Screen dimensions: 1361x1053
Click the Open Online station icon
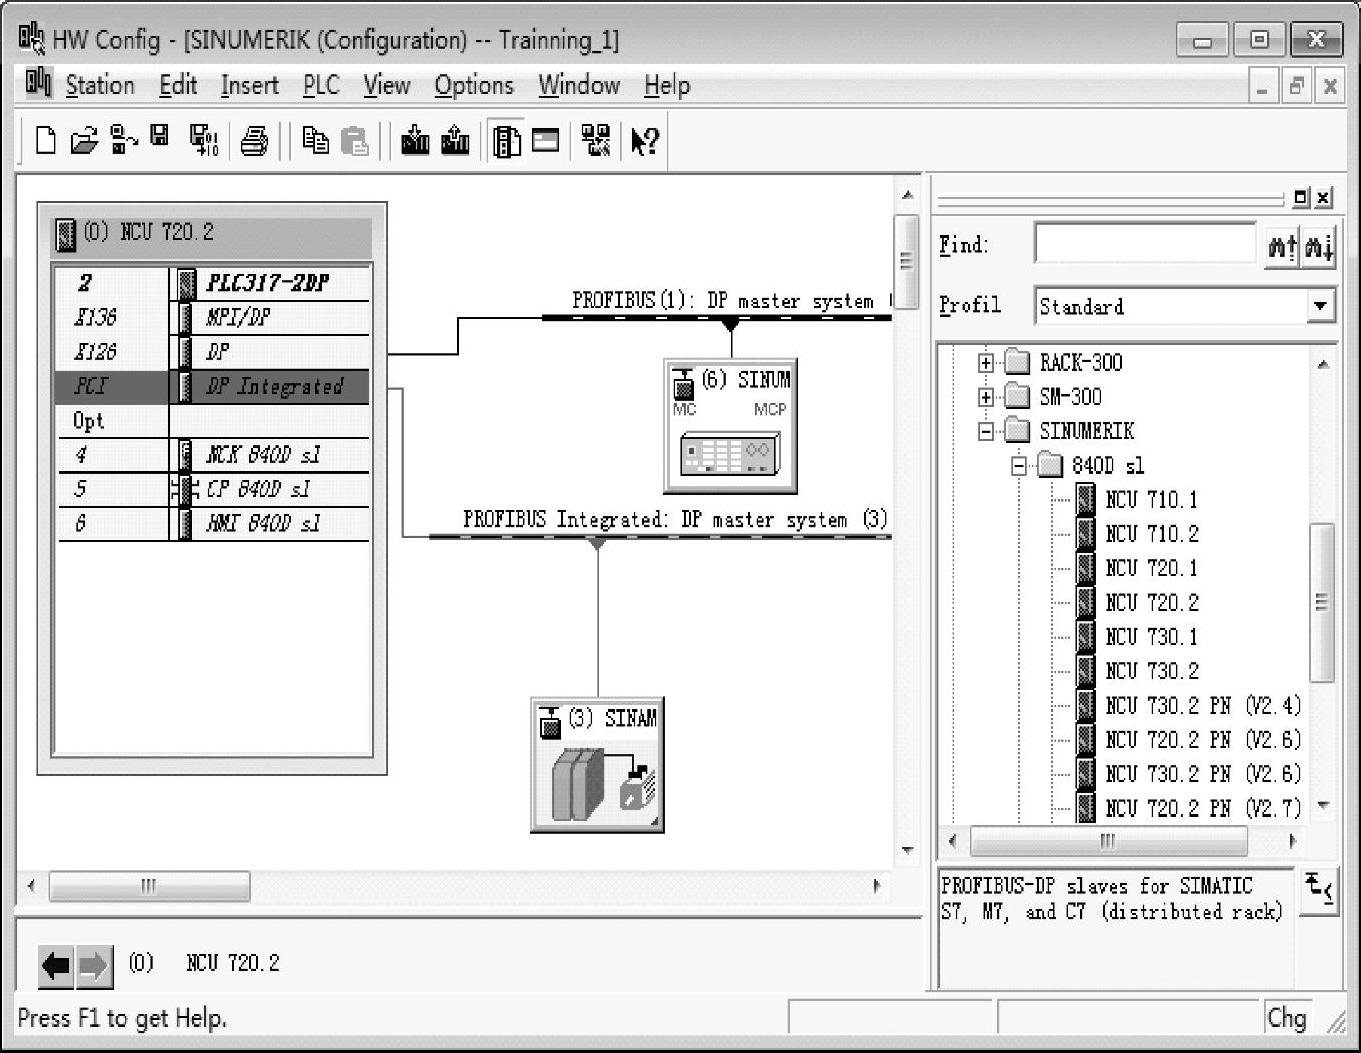coord(124,141)
